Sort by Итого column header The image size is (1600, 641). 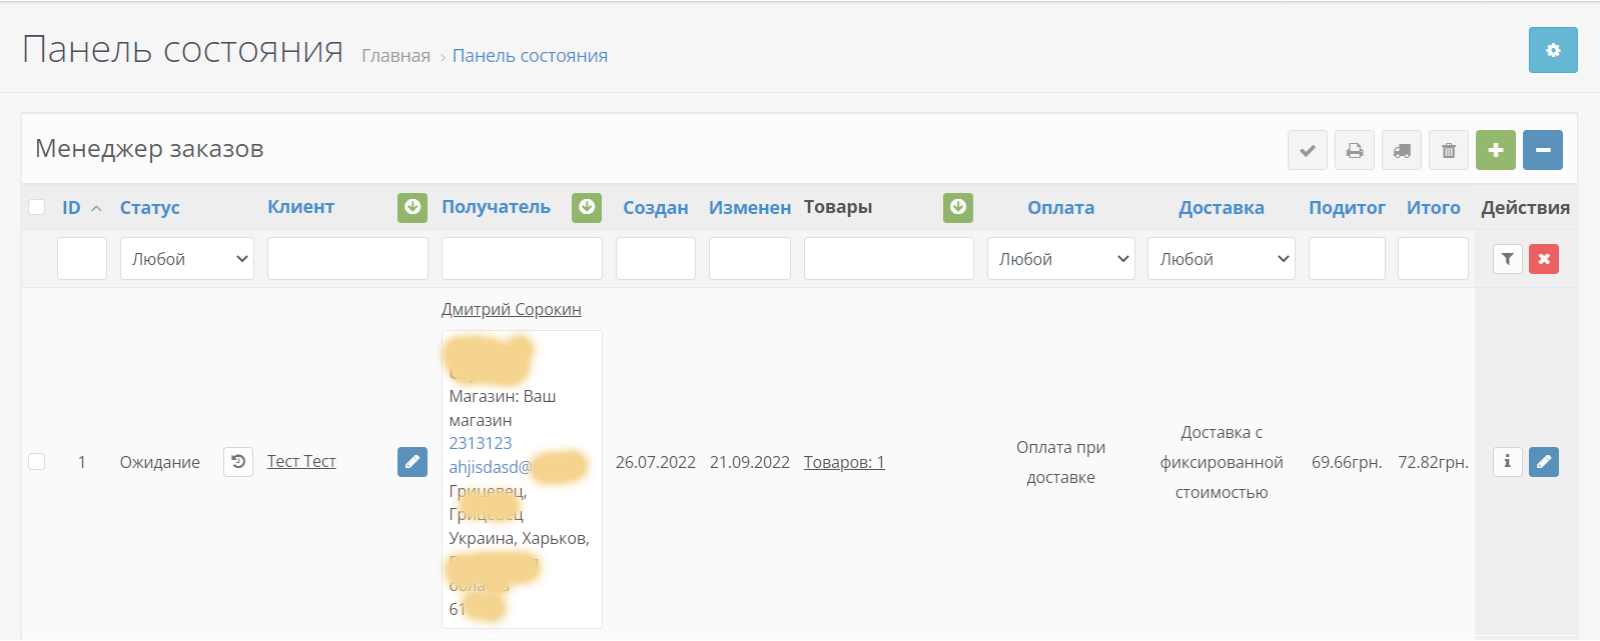click(1433, 208)
